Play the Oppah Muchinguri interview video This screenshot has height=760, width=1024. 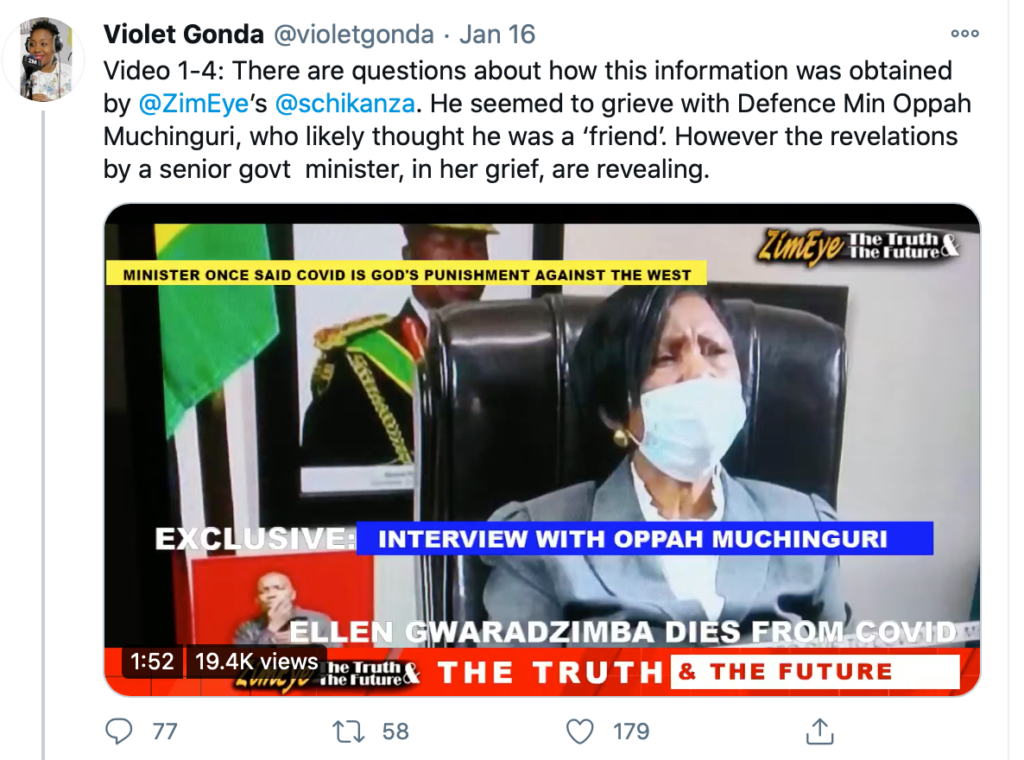(x=542, y=450)
